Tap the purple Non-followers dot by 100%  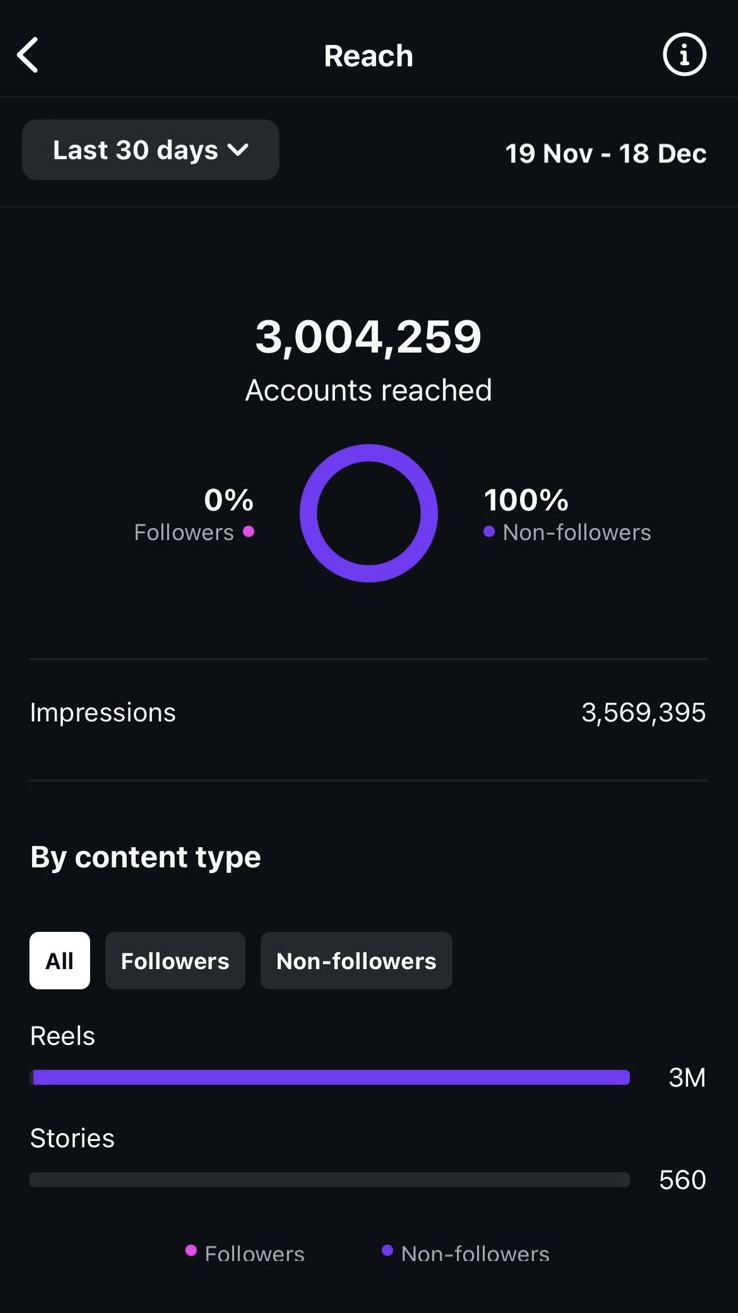[489, 532]
